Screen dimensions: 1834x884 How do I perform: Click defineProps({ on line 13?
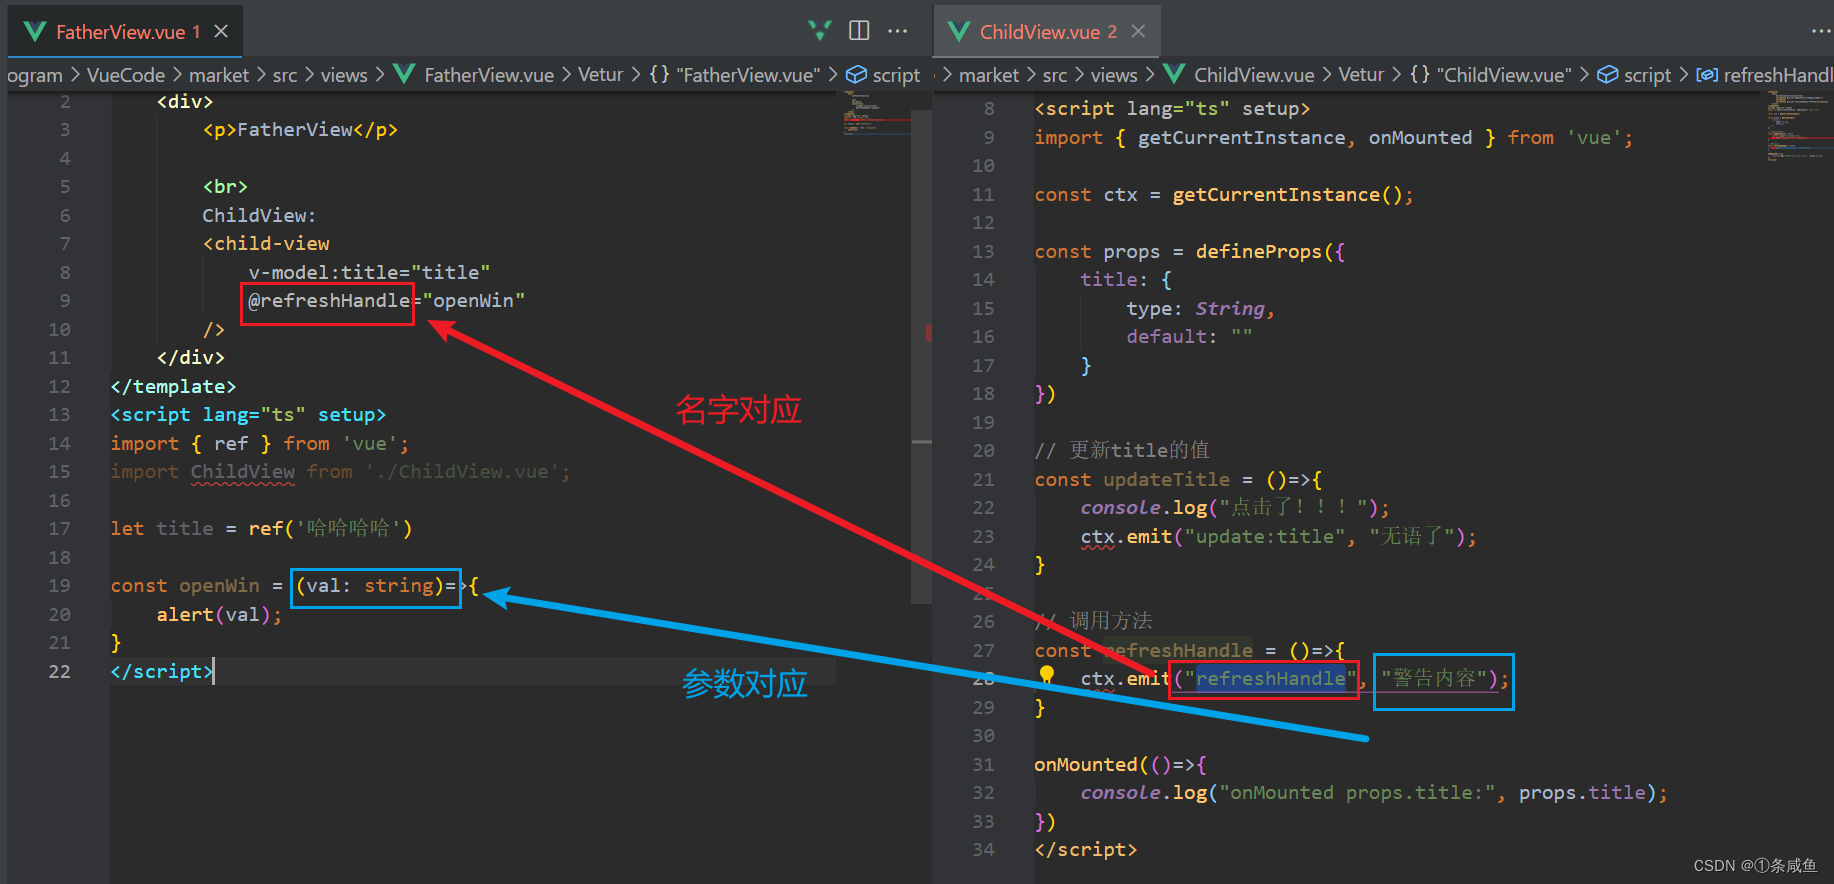tap(1270, 251)
